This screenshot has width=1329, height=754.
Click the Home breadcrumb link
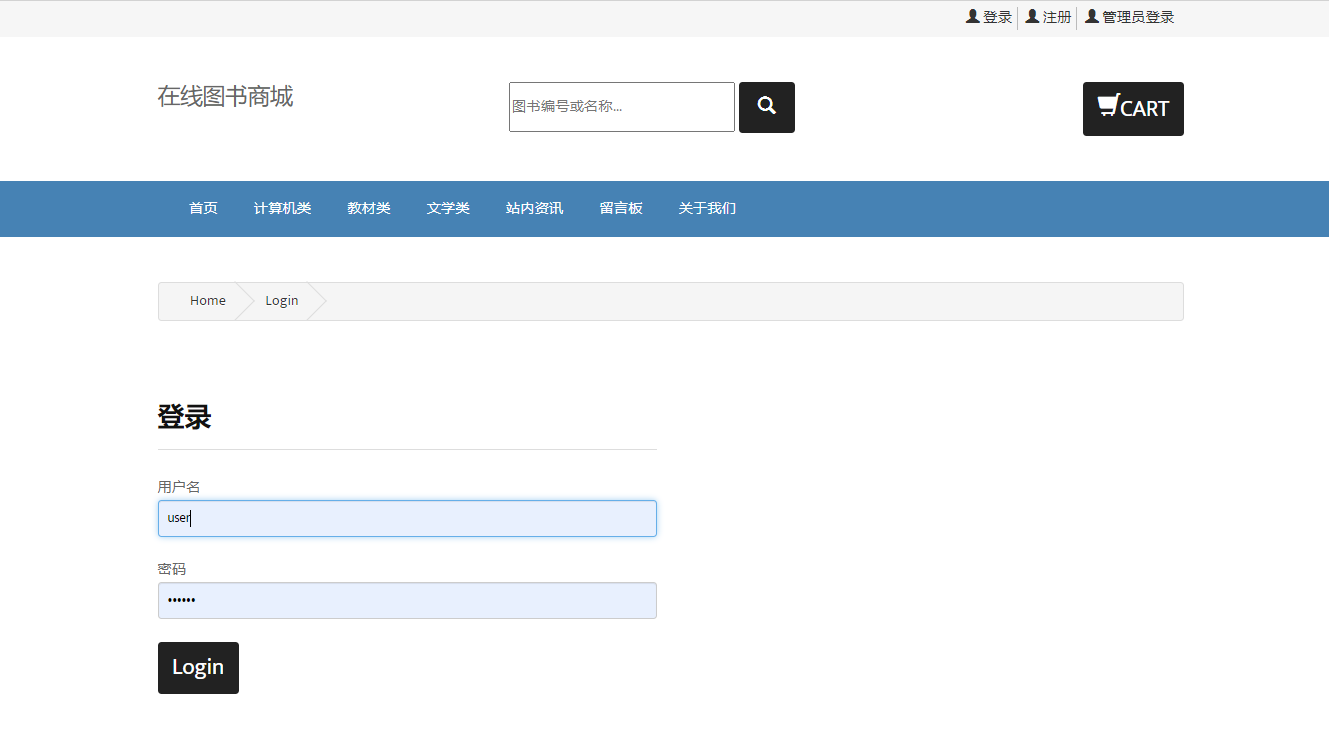207,300
